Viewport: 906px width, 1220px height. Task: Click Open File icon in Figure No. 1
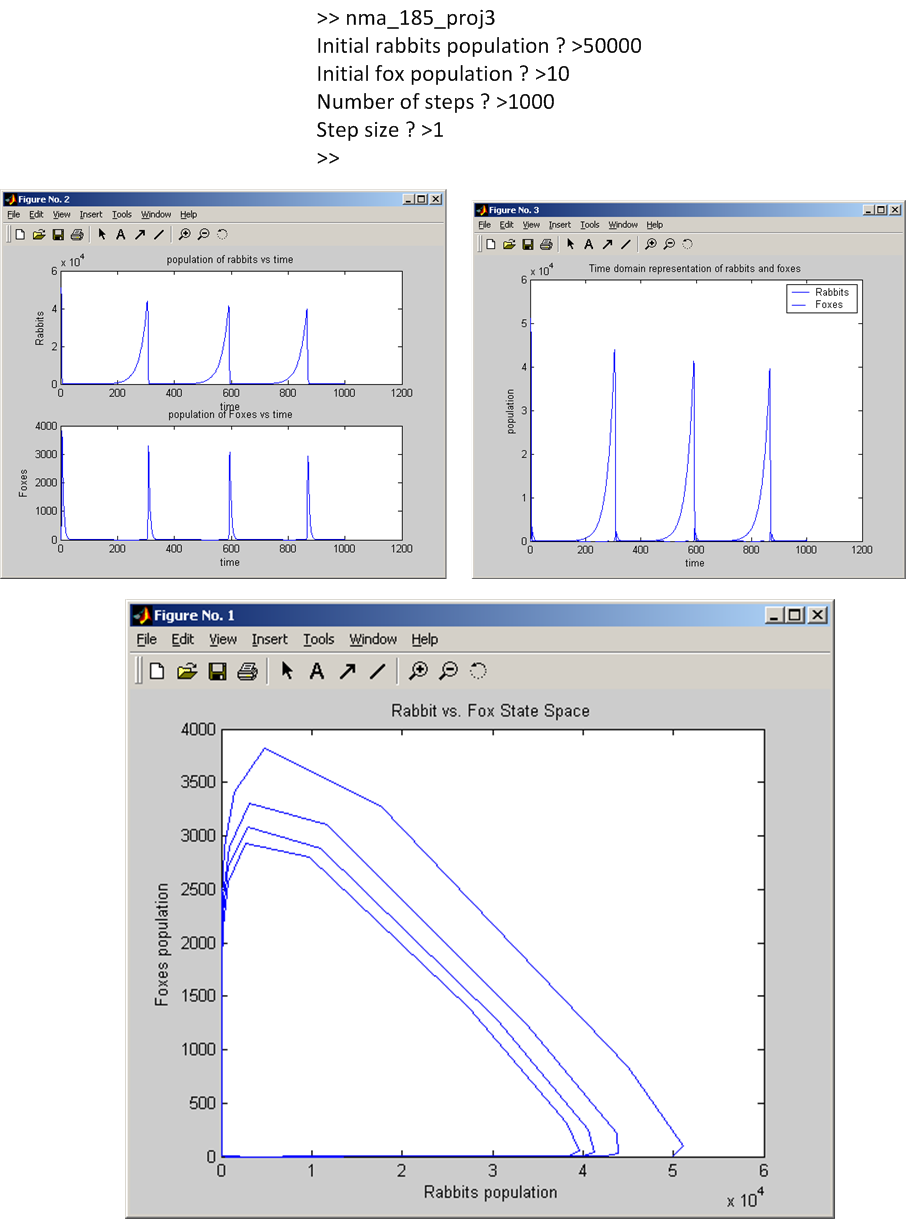pyautogui.click(x=186, y=671)
